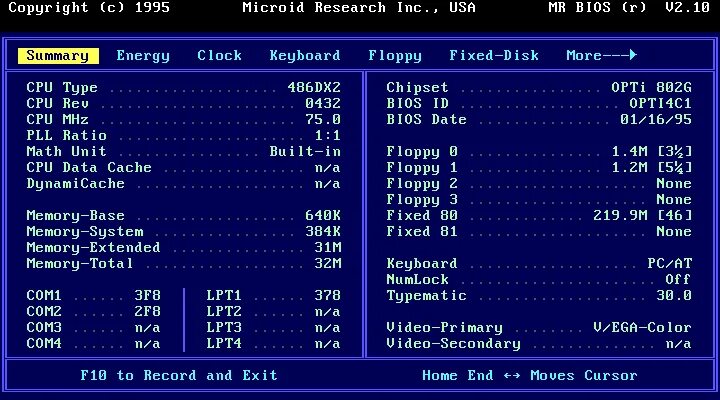Image resolution: width=720 pixels, height=400 pixels.
Task: Click the CPU Data Cache row label
Action: pos(89,167)
